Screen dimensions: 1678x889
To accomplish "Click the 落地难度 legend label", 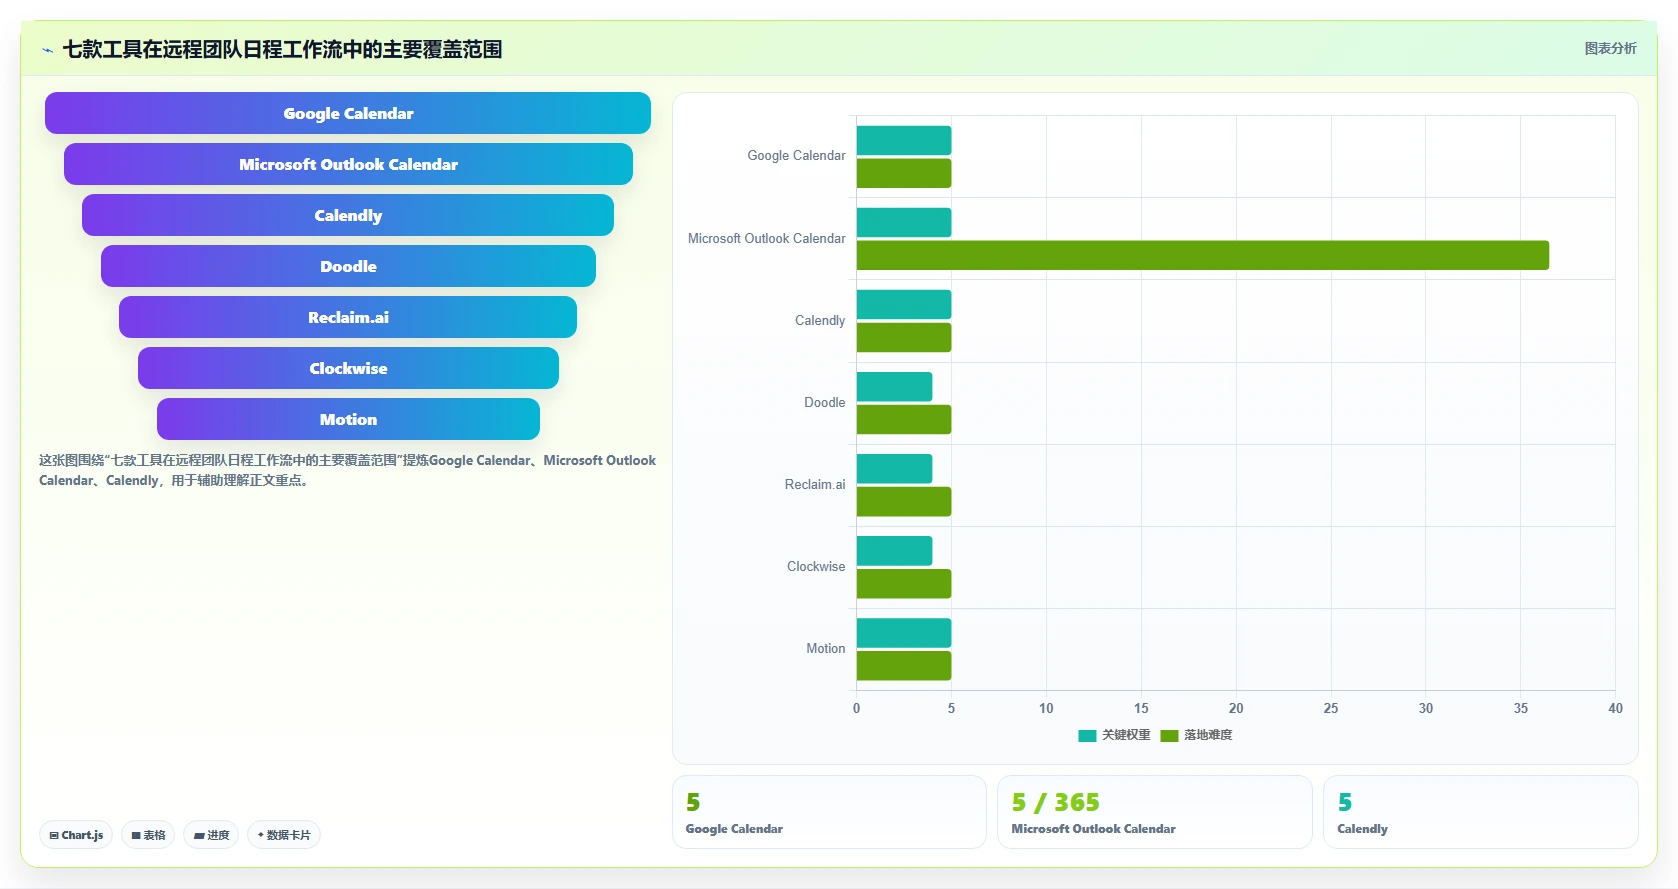I will (1208, 735).
